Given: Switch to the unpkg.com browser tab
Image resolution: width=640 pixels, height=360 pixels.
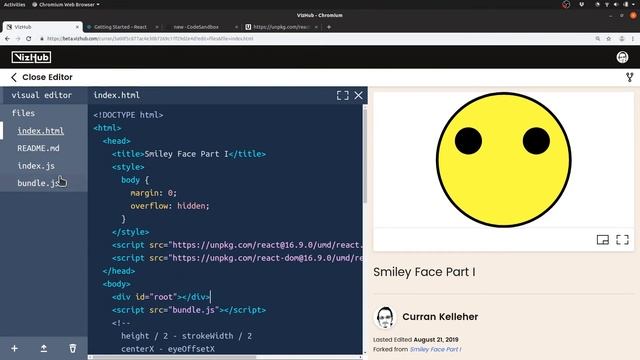Looking at the screenshot, I should pos(282,27).
